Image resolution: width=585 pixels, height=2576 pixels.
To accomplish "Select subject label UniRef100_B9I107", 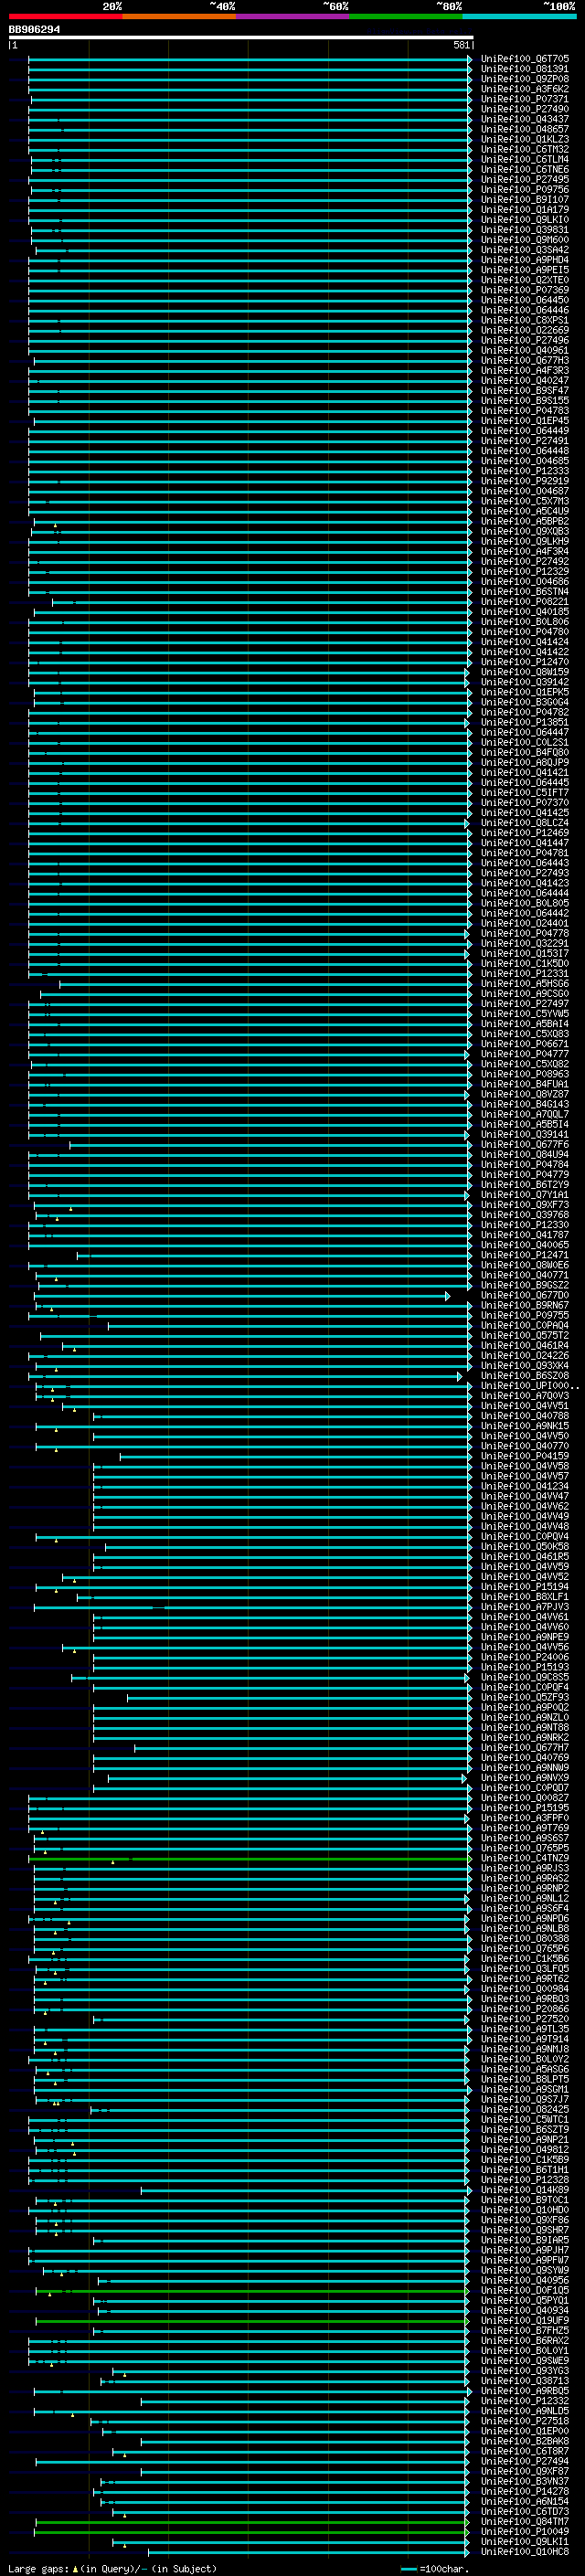I will click(524, 199).
